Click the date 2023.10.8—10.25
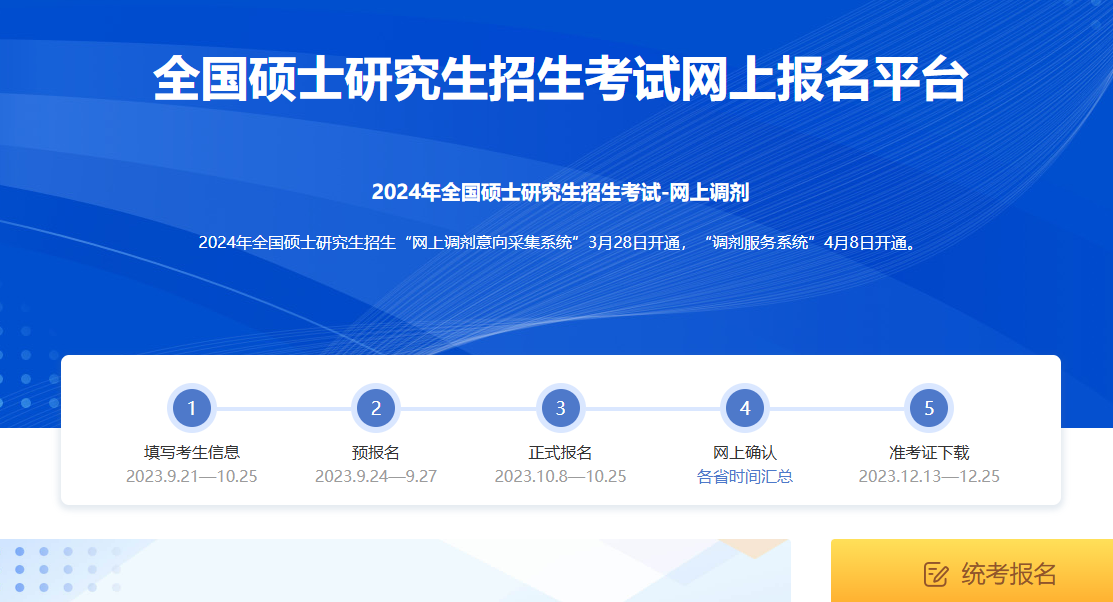The width and height of the screenshot is (1113, 602). (561, 476)
